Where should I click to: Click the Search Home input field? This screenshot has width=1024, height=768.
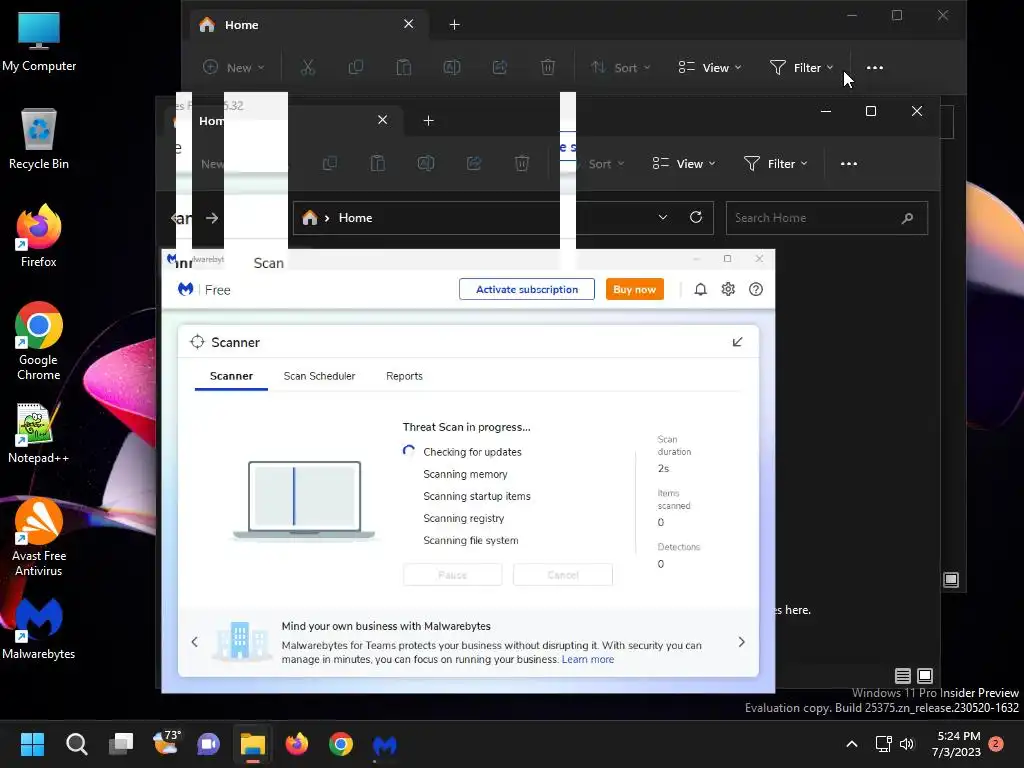point(826,217)
